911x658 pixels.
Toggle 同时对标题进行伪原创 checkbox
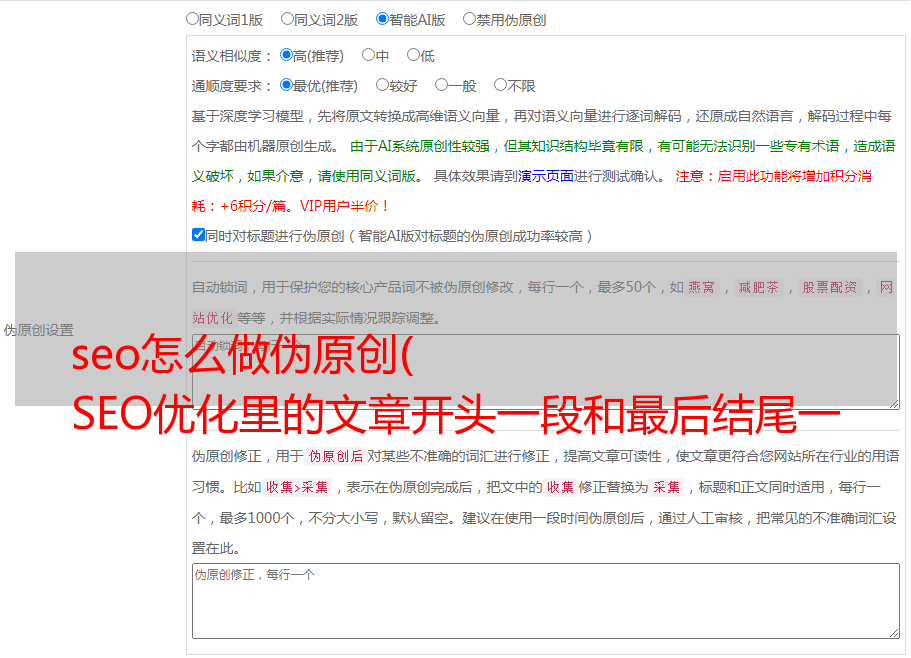pyautogui.click(x=198, y=235)
